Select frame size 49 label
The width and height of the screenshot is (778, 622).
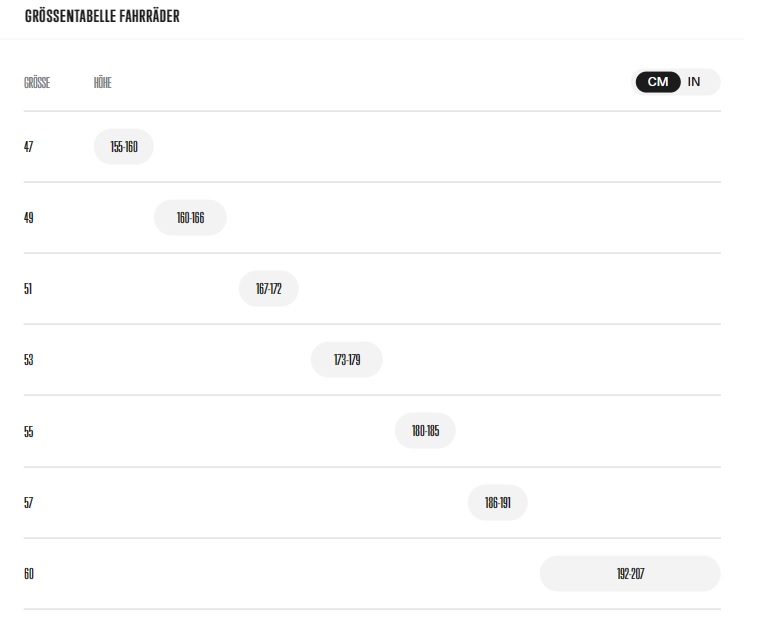[29, 218]
